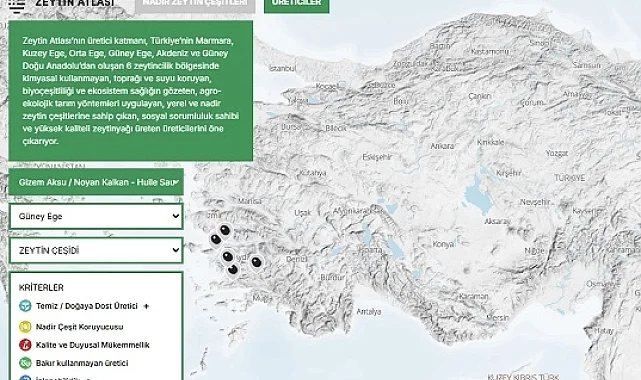Screen dimensions: 641x380
Task: Click the Hatay label on the map
Action: click(x=603, y=331)
